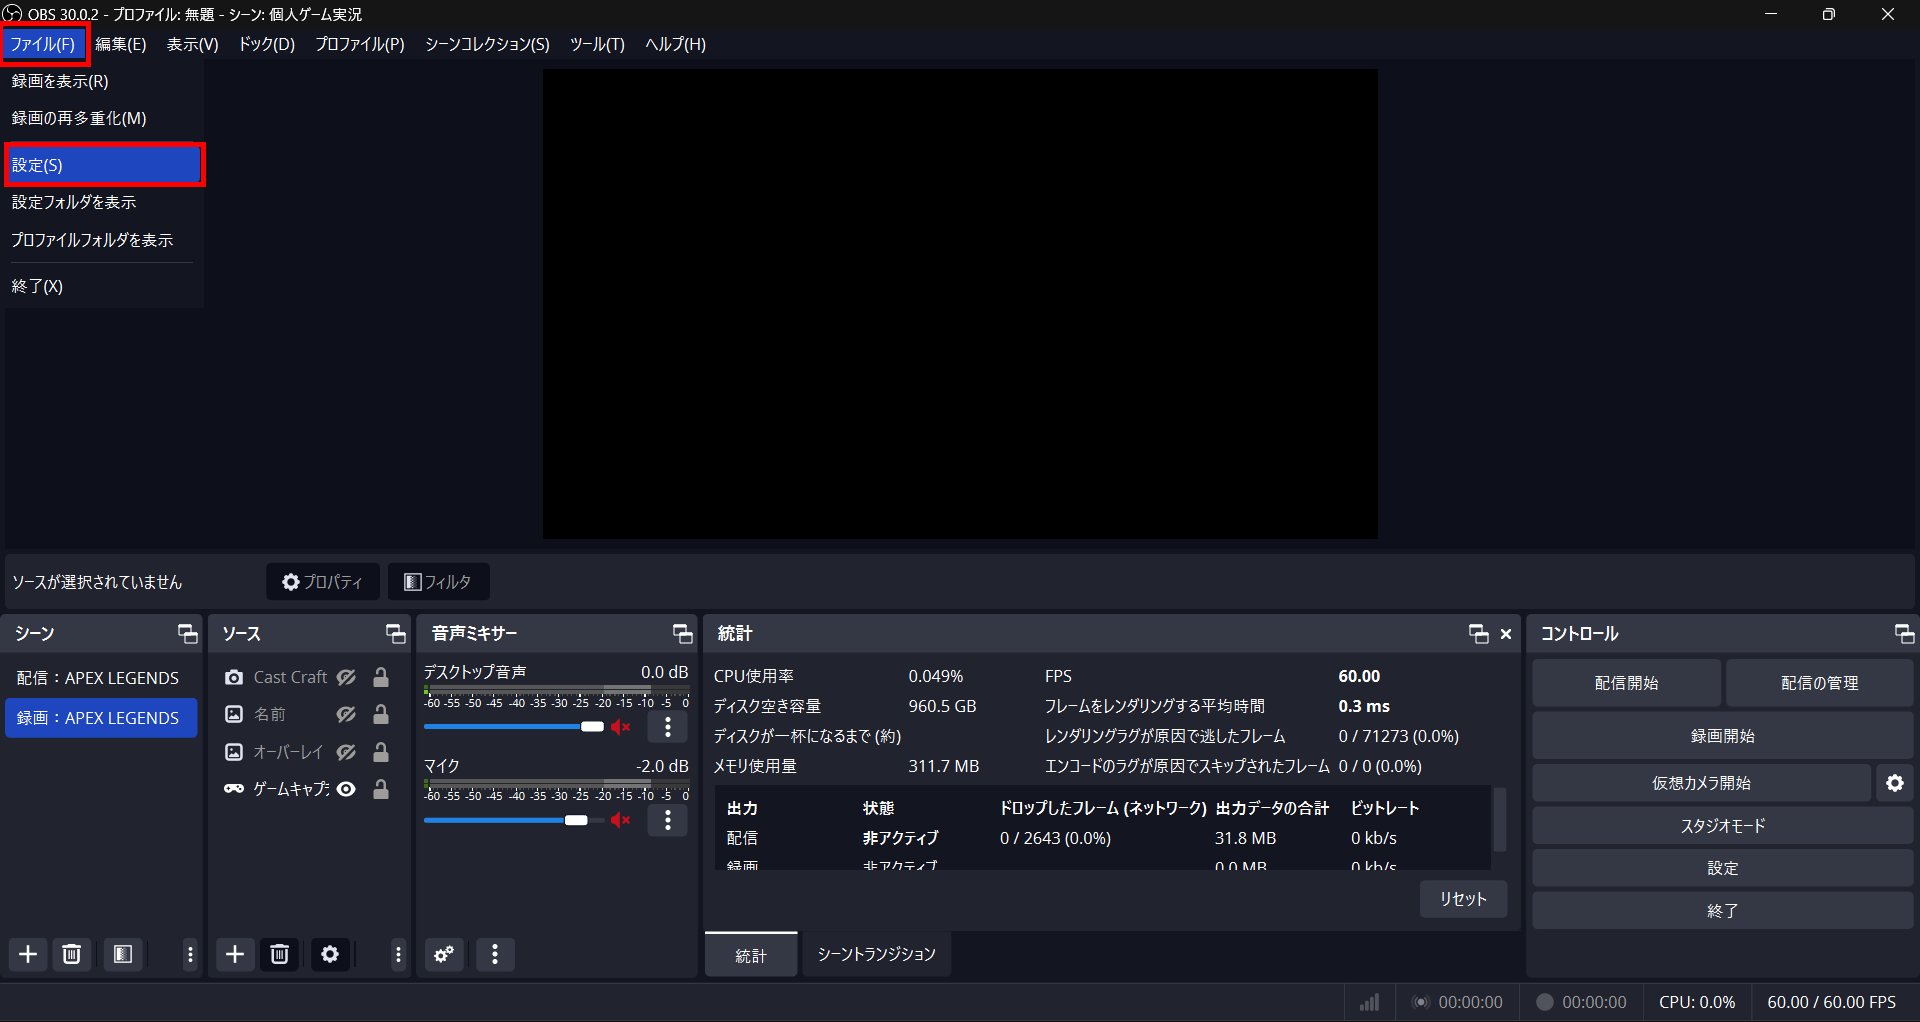Float the 統計 dock

click(x=1479, y=633)
